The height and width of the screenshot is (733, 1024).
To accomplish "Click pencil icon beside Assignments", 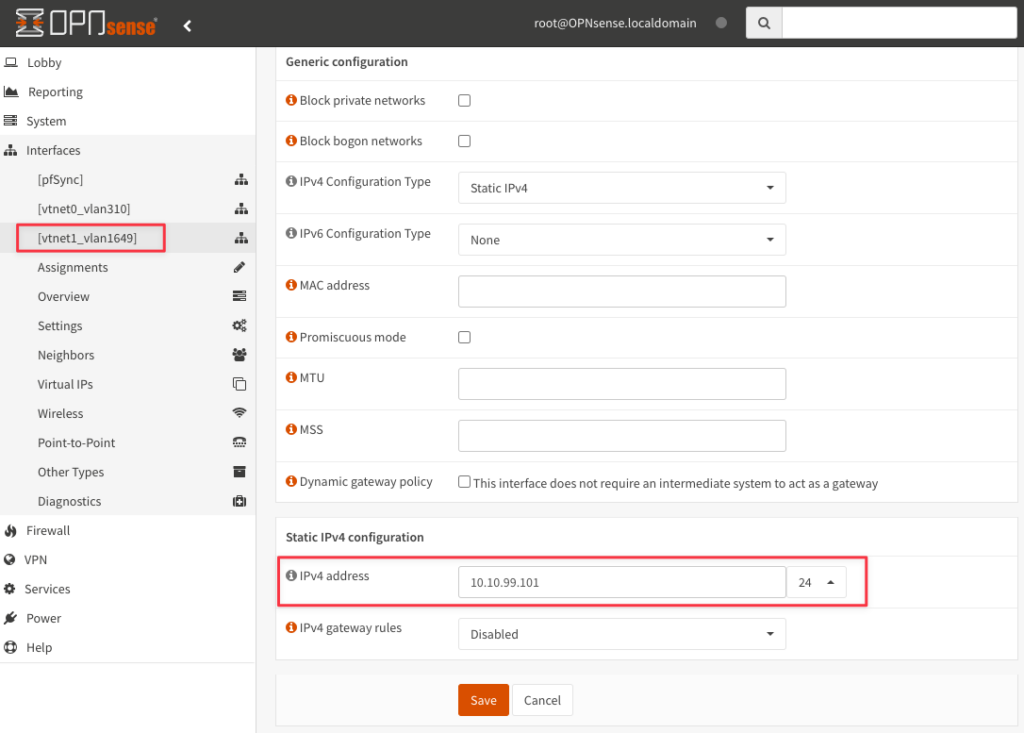I will [240, 267].
